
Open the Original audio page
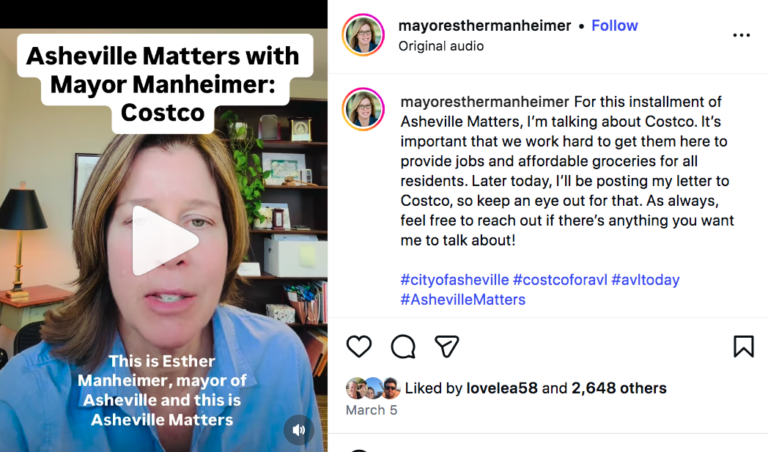click(x=441, y=46)
